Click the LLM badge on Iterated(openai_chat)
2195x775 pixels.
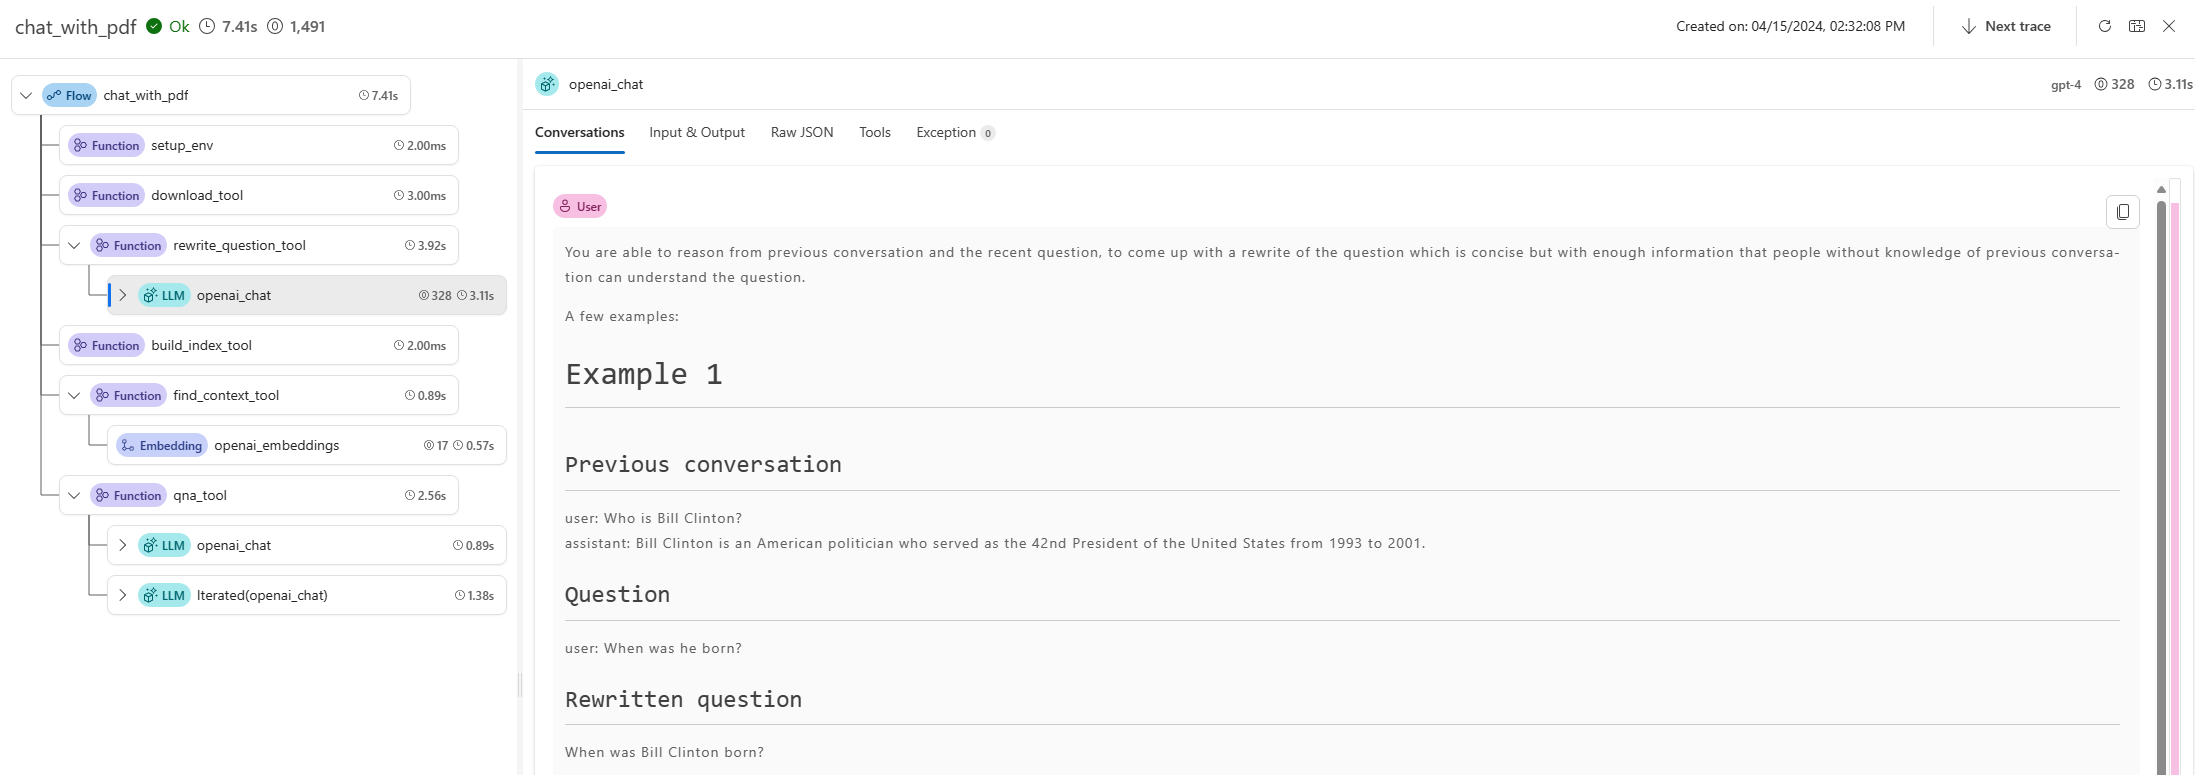pyautogui.click(x=164, y=596)
